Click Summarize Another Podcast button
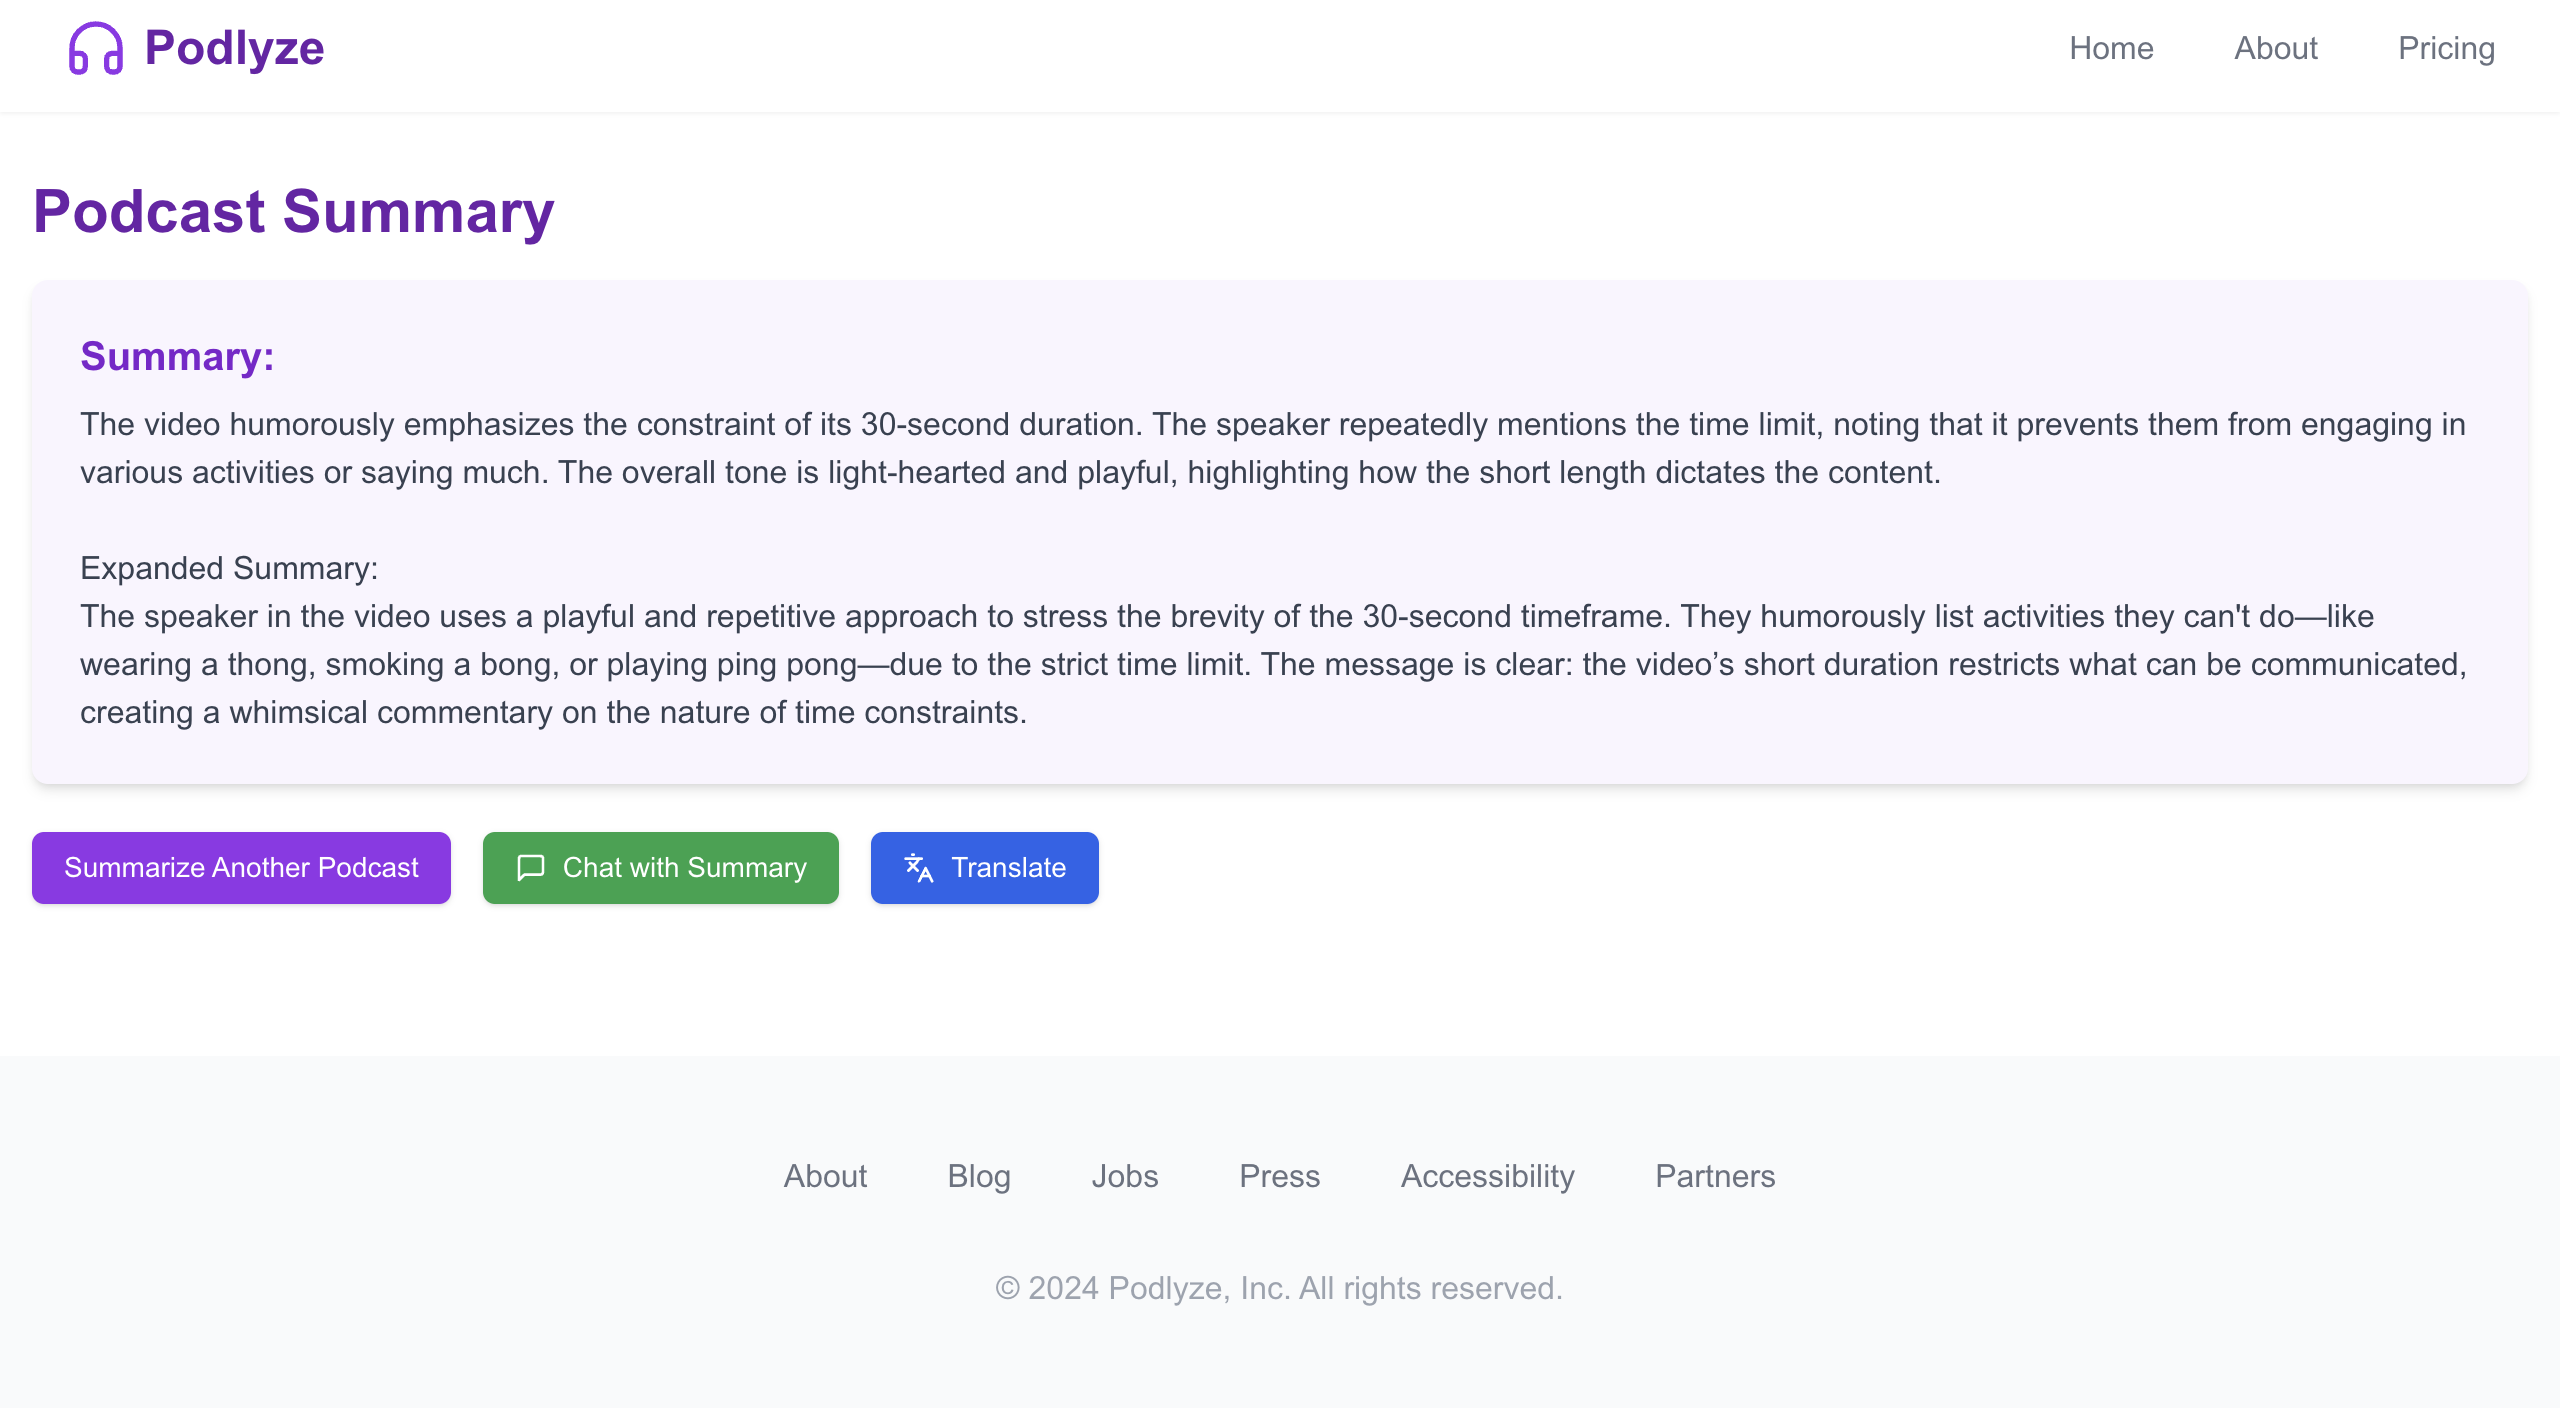This screenshot has width=2560, height=1408. click(x=241, y=867)
